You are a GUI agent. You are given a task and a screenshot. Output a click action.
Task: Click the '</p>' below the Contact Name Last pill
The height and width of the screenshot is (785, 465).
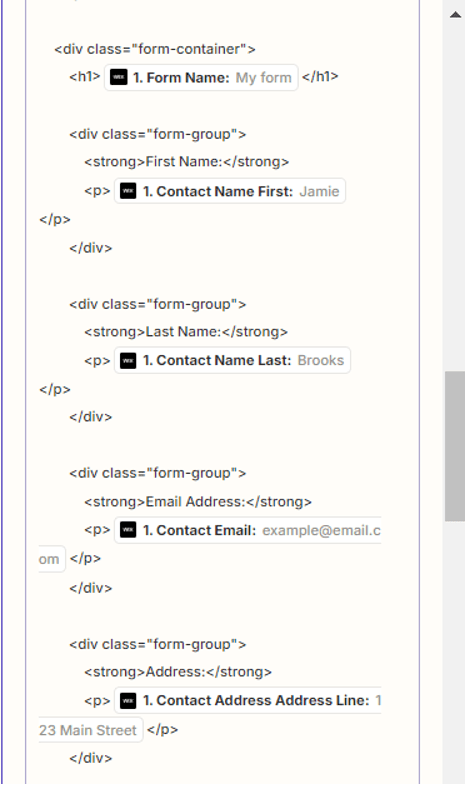pyautogui.click(x=55, y=389)
